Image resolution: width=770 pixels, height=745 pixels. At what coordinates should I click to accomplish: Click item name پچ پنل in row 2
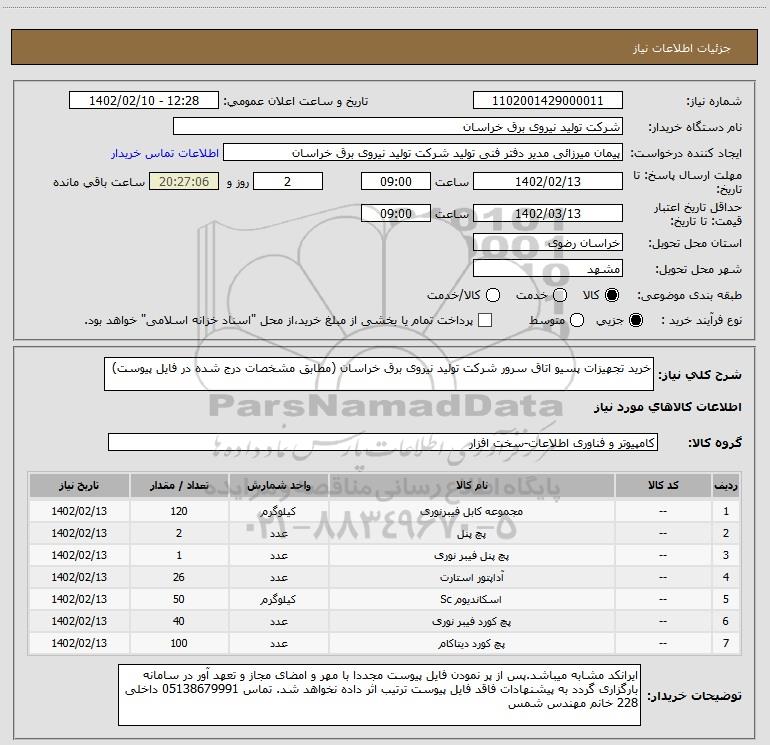click(471, 533)
